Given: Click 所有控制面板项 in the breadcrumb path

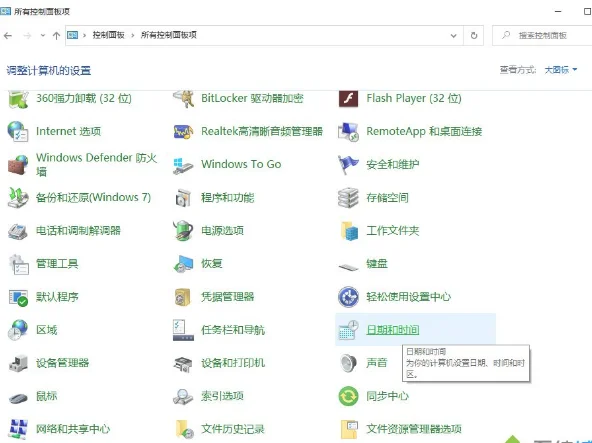Looking at the screenshot, I should point(169,35).
